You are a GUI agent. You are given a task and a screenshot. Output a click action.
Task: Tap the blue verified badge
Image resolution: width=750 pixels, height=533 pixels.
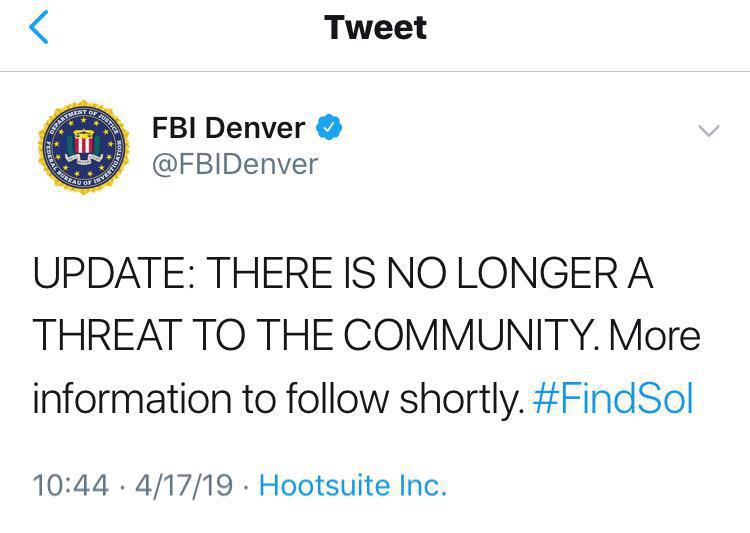click(x=329, y=127)
